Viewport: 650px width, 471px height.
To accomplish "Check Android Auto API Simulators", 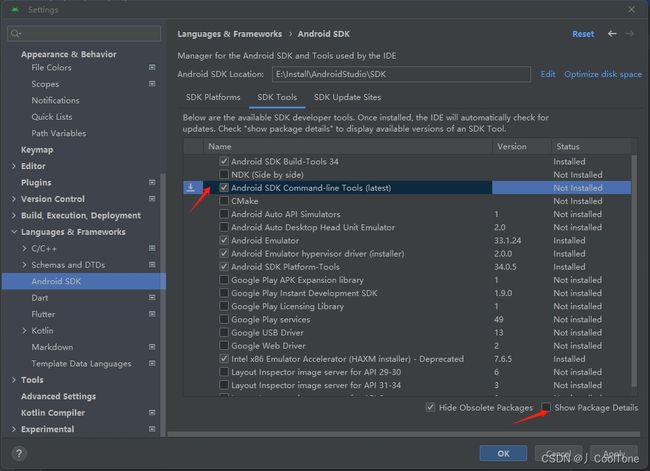I will [x=224, y=214].
